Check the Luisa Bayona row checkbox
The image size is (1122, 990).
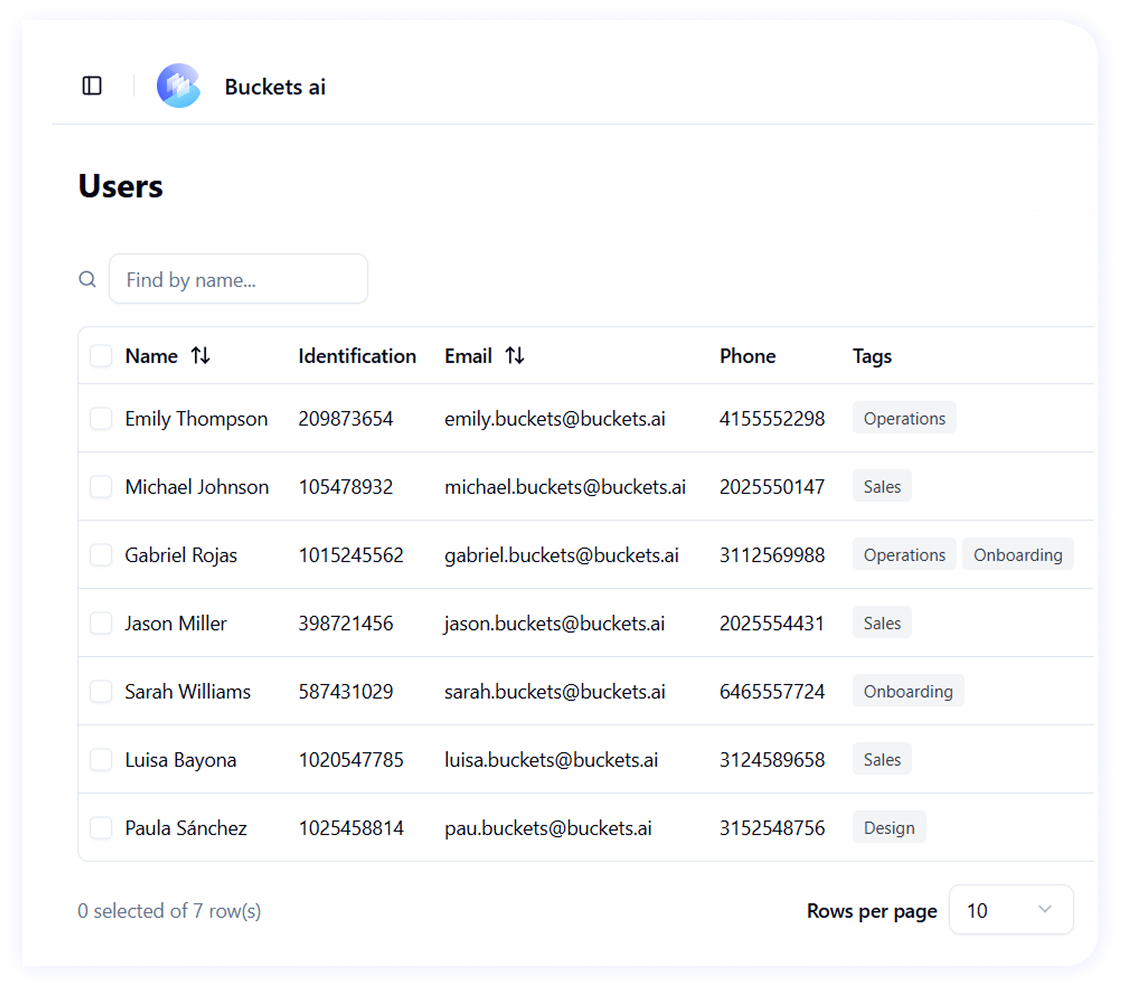tap(101, 760)
